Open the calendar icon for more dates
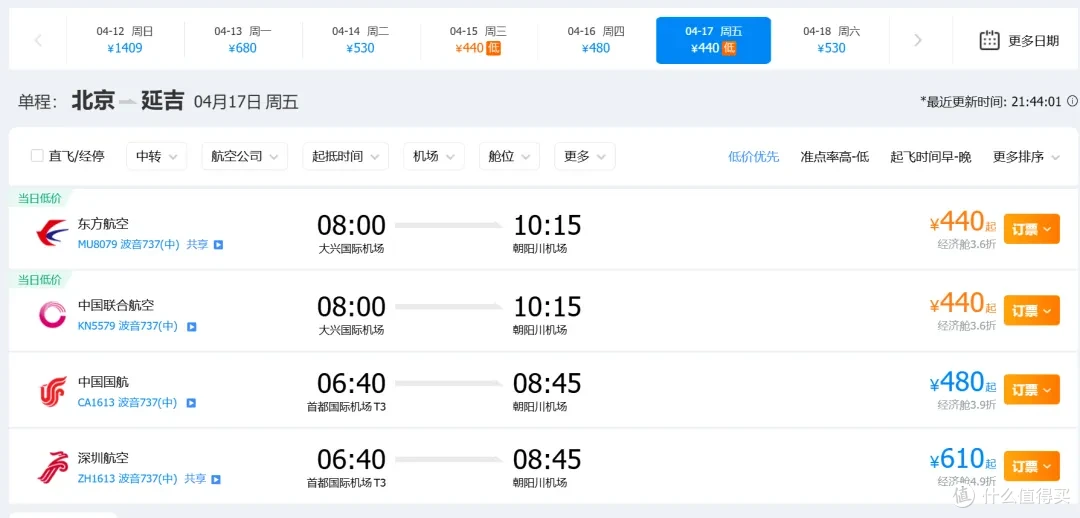1080x518 pixels. [990, 40]
